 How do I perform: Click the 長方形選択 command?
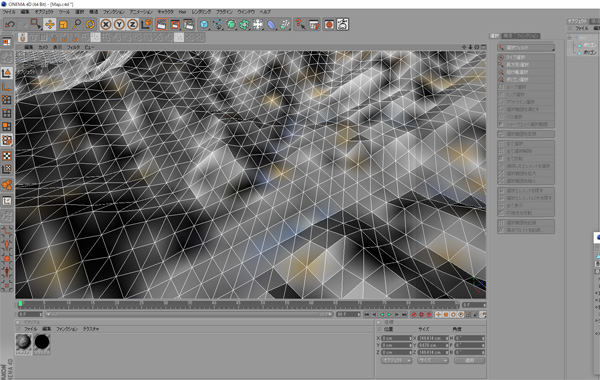pos(526,65)
